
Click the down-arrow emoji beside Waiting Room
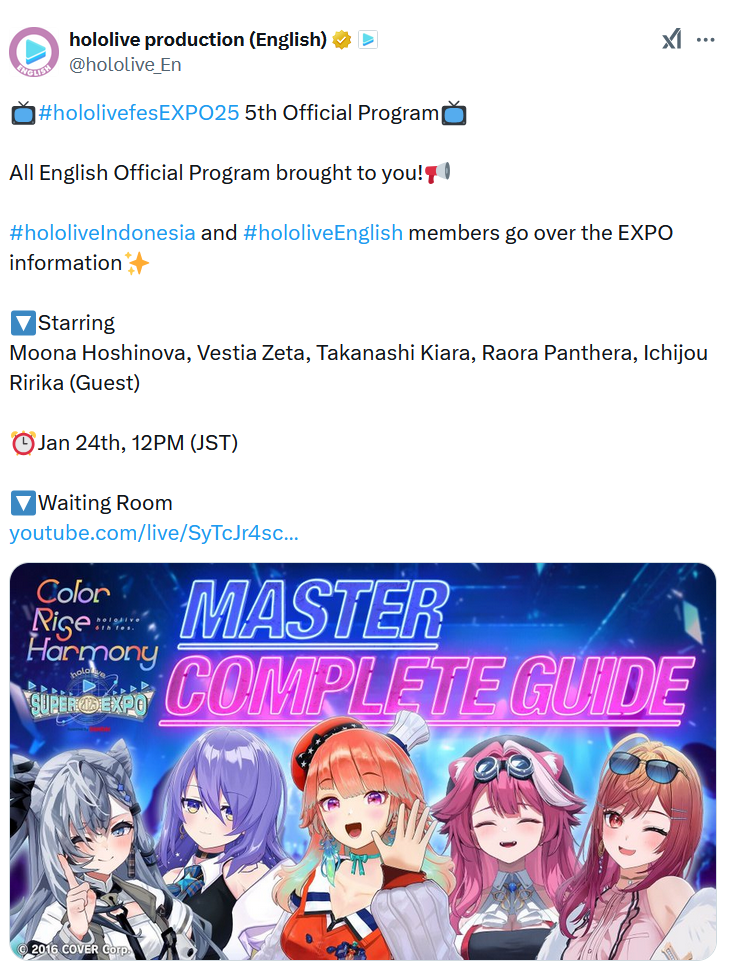pyautogui.click(x=23, y=503)
